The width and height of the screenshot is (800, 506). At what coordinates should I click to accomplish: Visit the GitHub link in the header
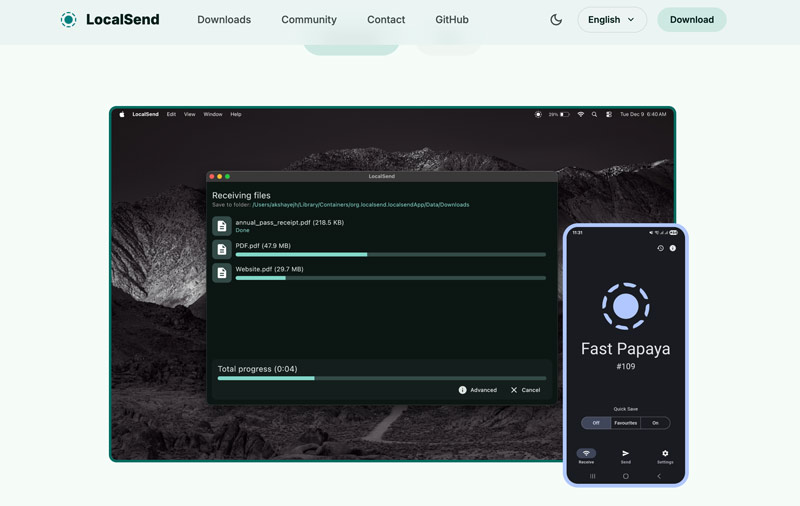(452, 20)
